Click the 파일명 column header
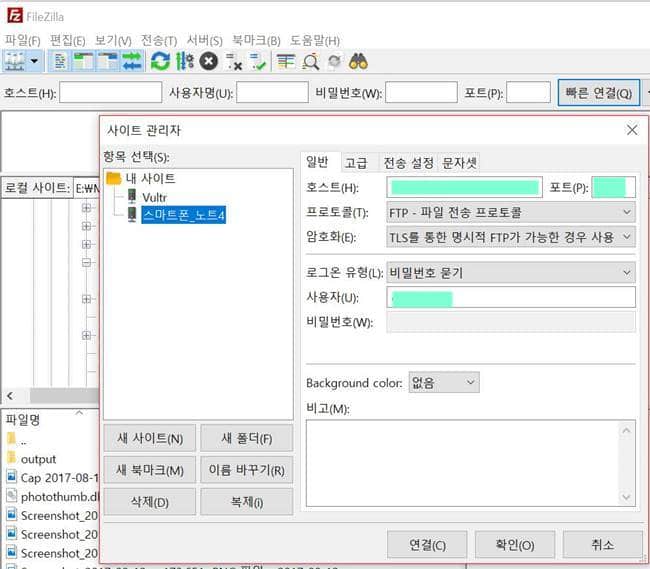The height and width of the screenshot is (569, 650). [23, 419]
